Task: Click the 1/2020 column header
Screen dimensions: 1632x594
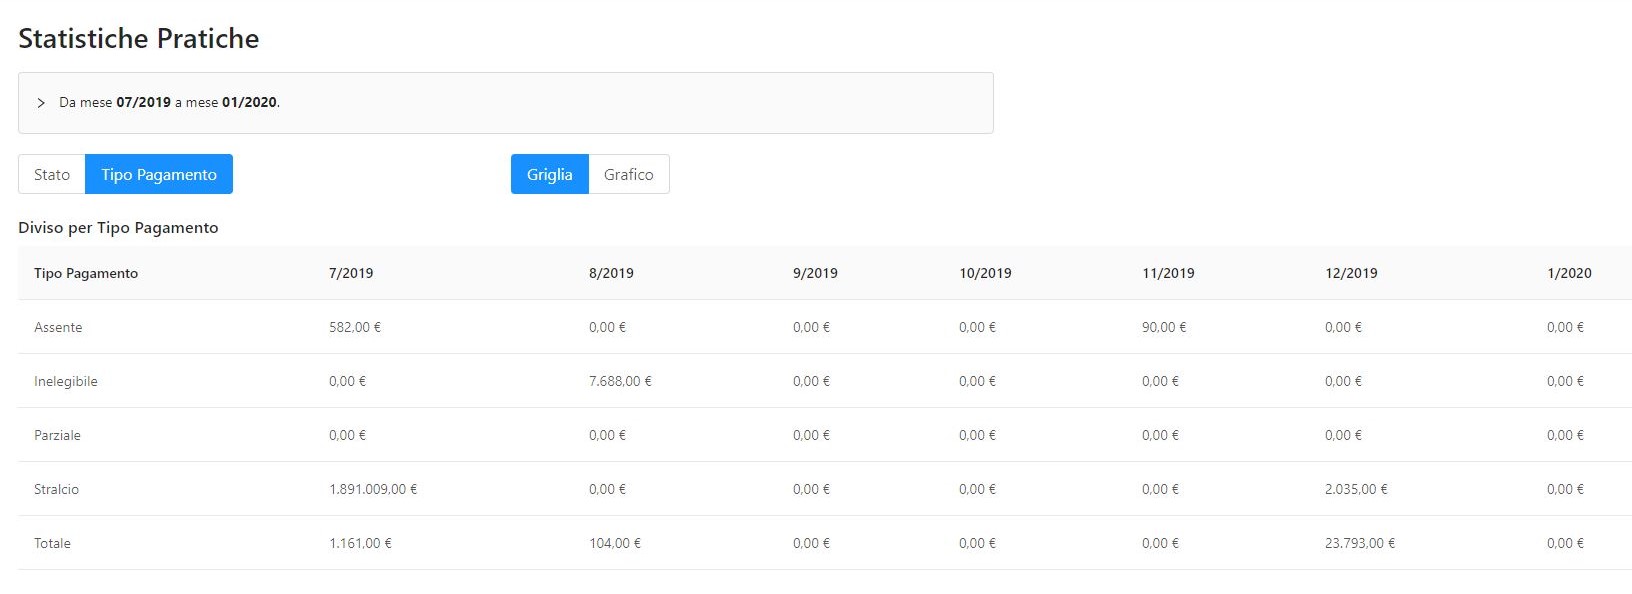Action: 1569,273
